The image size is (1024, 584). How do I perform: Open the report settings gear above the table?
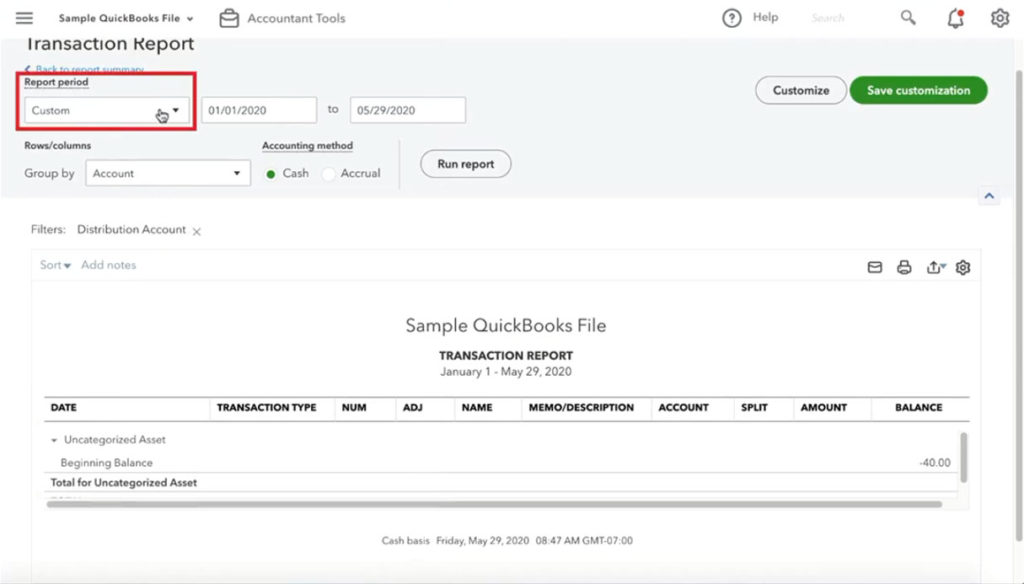coord(962,267)
